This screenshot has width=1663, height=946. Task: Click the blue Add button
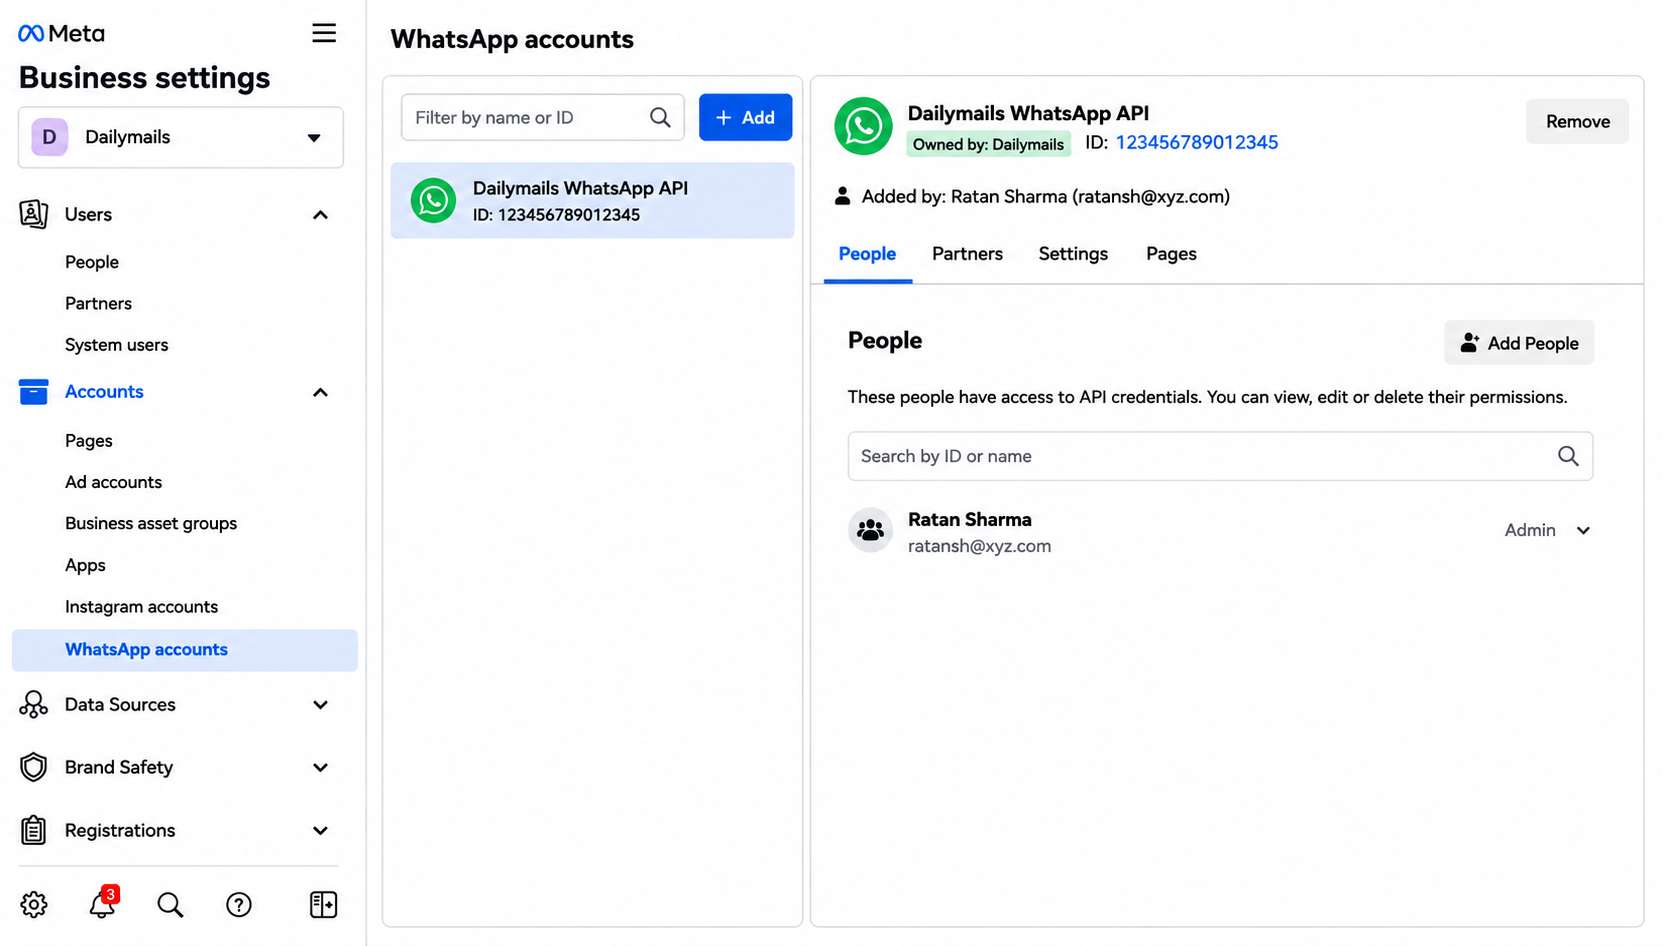coord(745,117)
